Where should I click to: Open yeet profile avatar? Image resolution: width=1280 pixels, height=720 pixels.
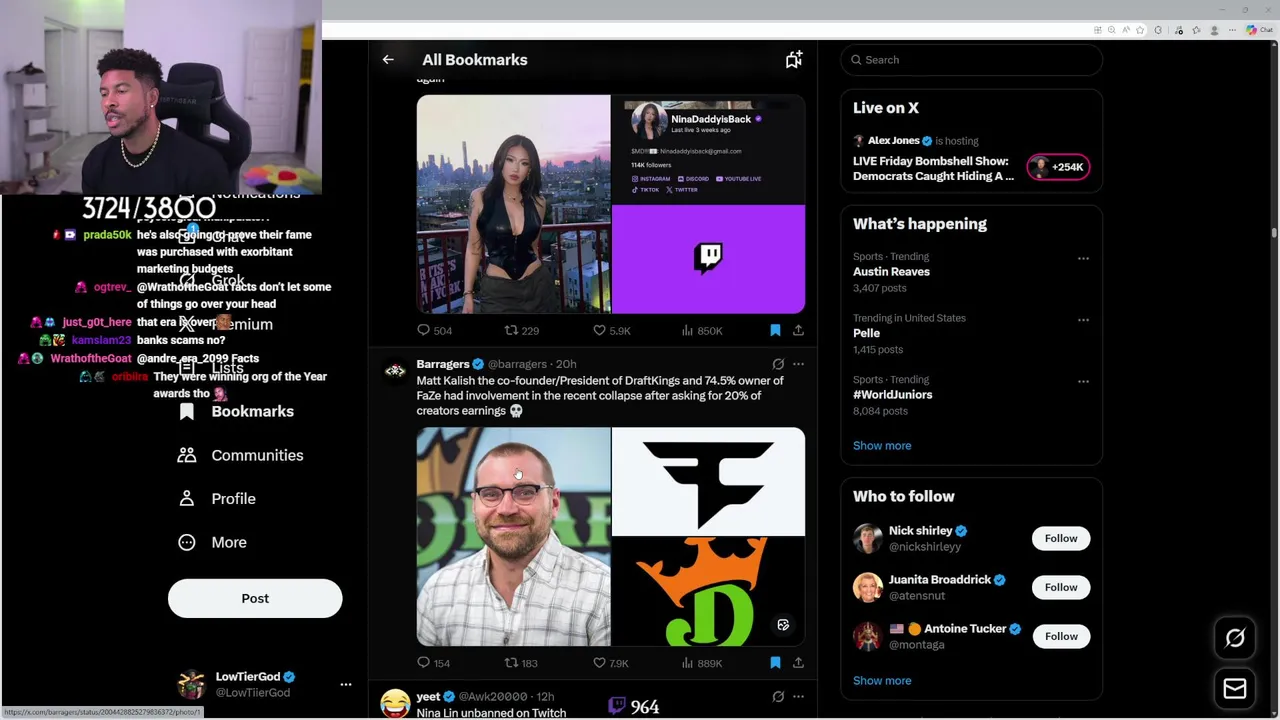[395, 703]
